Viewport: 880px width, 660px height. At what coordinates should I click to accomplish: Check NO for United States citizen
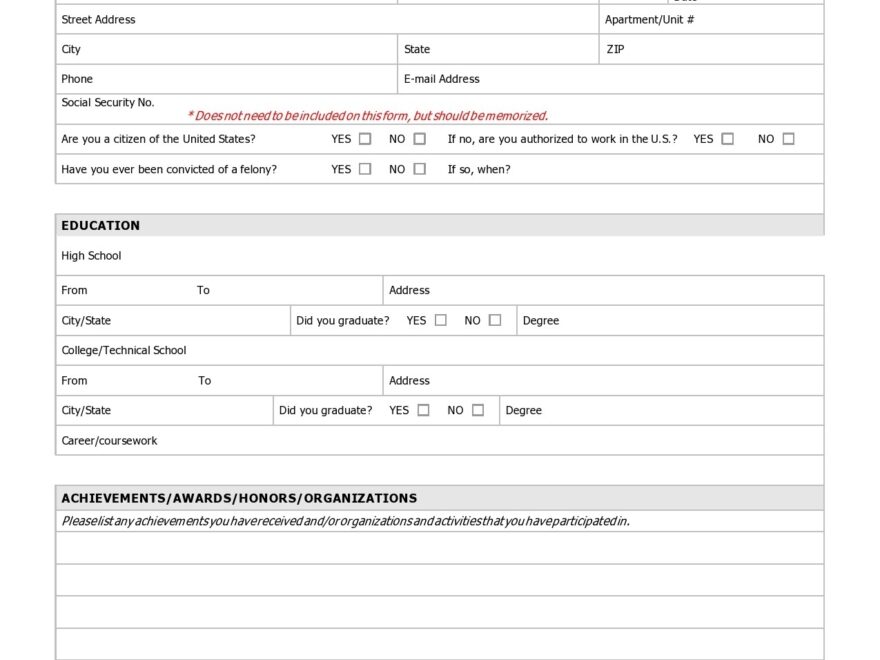(420, 139)
